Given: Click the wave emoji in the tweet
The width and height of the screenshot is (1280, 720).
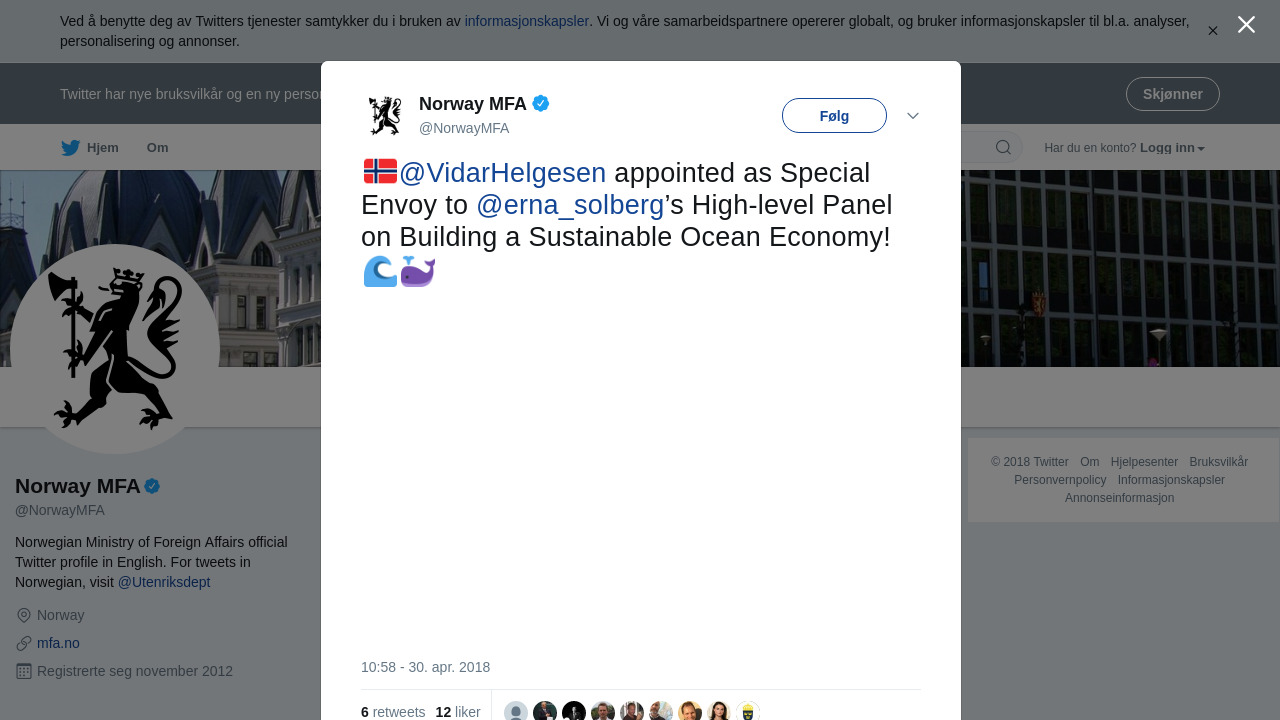Looking at the screenshot, I should pos(380,271).
